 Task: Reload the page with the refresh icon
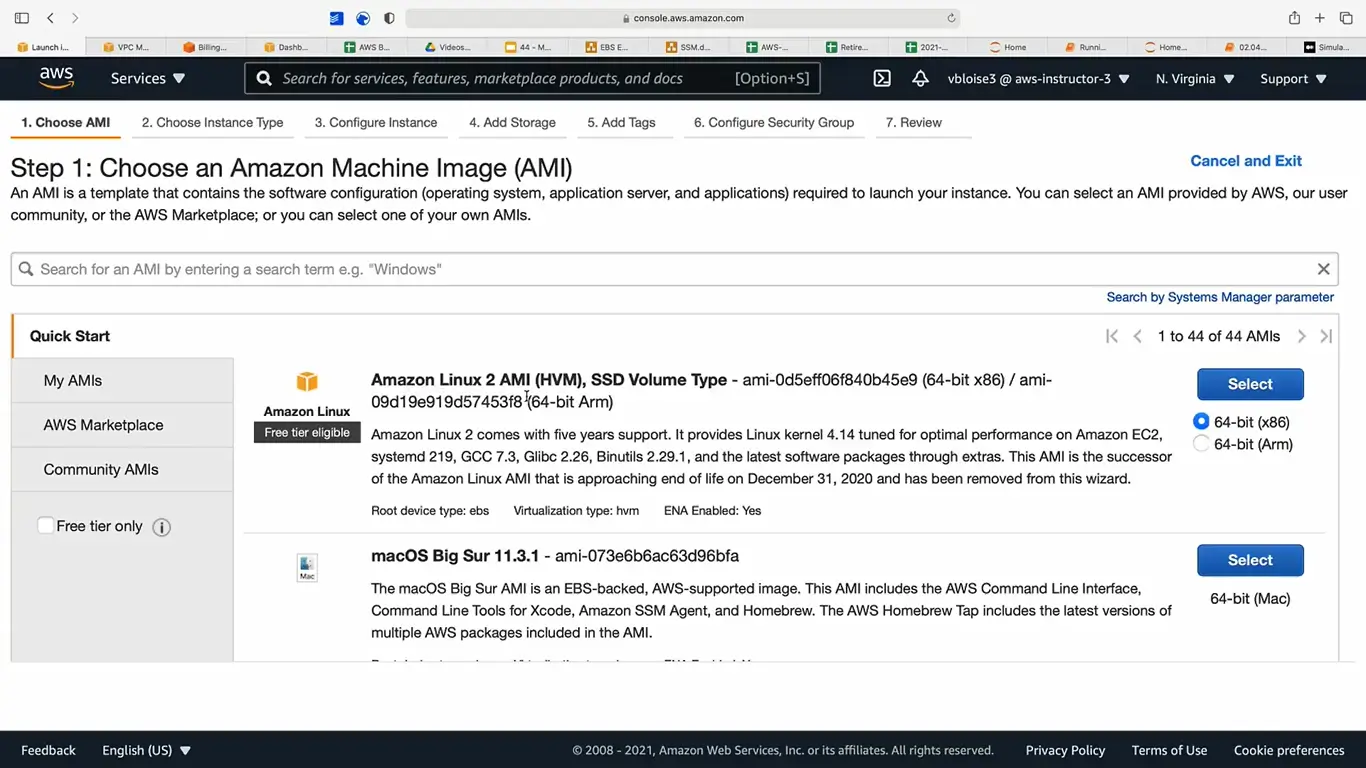tap(951, 18)
